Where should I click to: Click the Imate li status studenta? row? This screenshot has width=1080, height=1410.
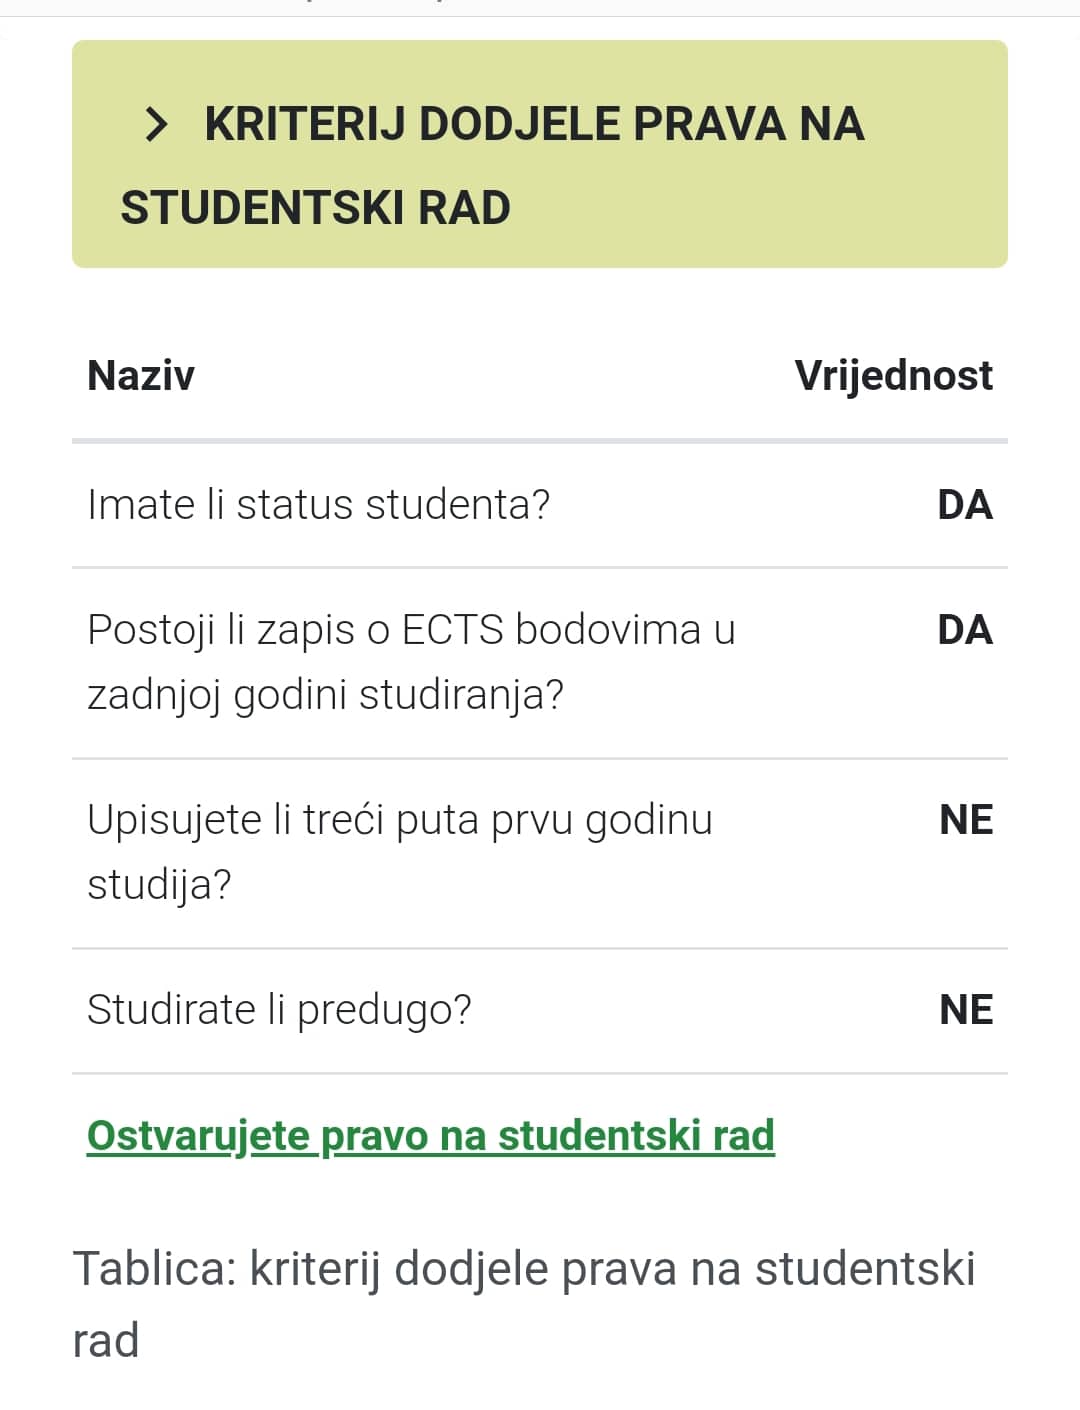pos(540,505)
